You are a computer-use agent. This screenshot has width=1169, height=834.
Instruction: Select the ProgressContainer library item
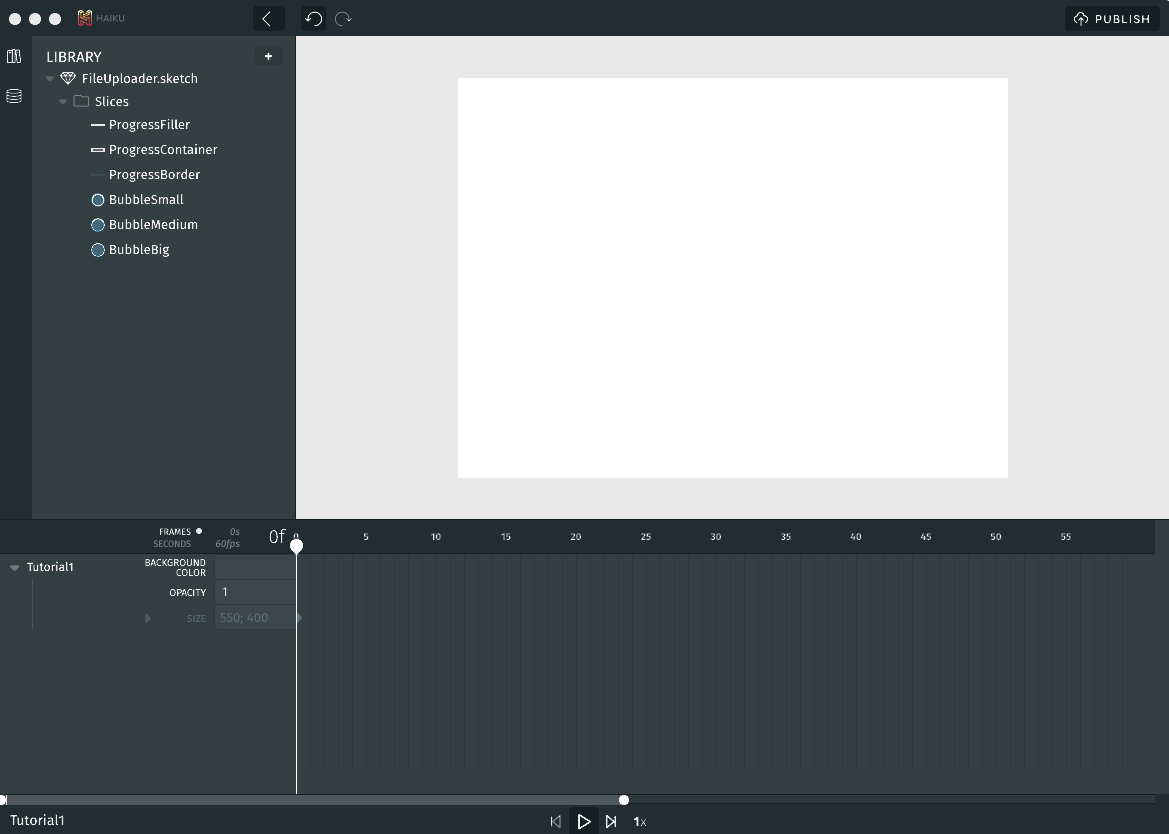(x=162, y=150)
